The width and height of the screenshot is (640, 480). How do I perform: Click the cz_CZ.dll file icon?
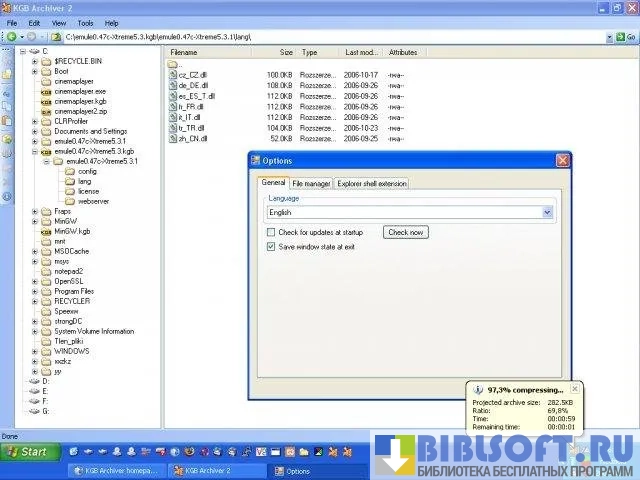(172, 75)
